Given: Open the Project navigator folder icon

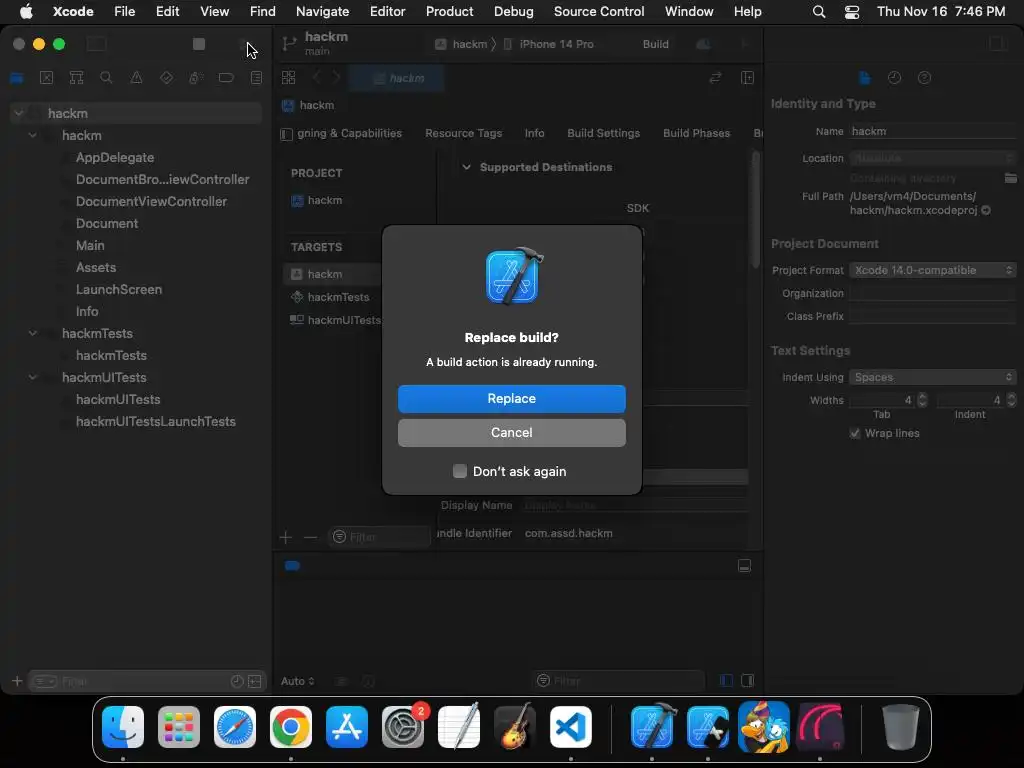Looking at the screenshot, I should [x=17, y=78].
